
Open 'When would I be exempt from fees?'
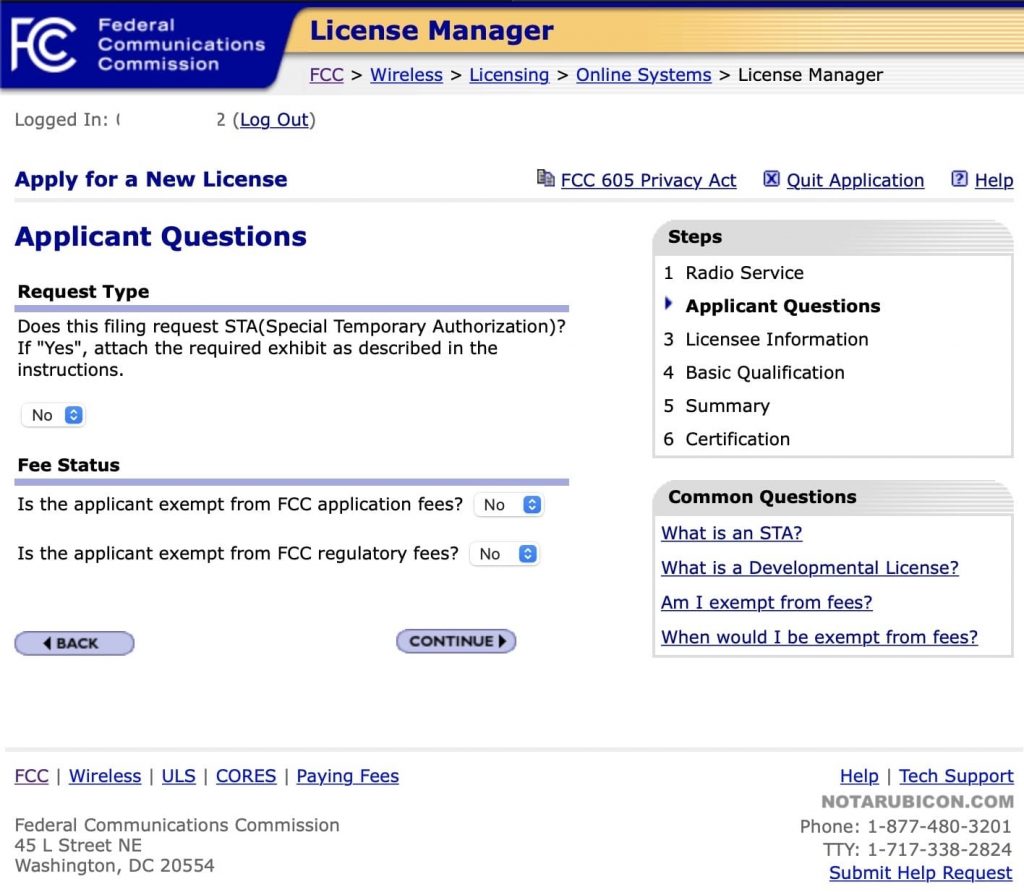(820, 637)
